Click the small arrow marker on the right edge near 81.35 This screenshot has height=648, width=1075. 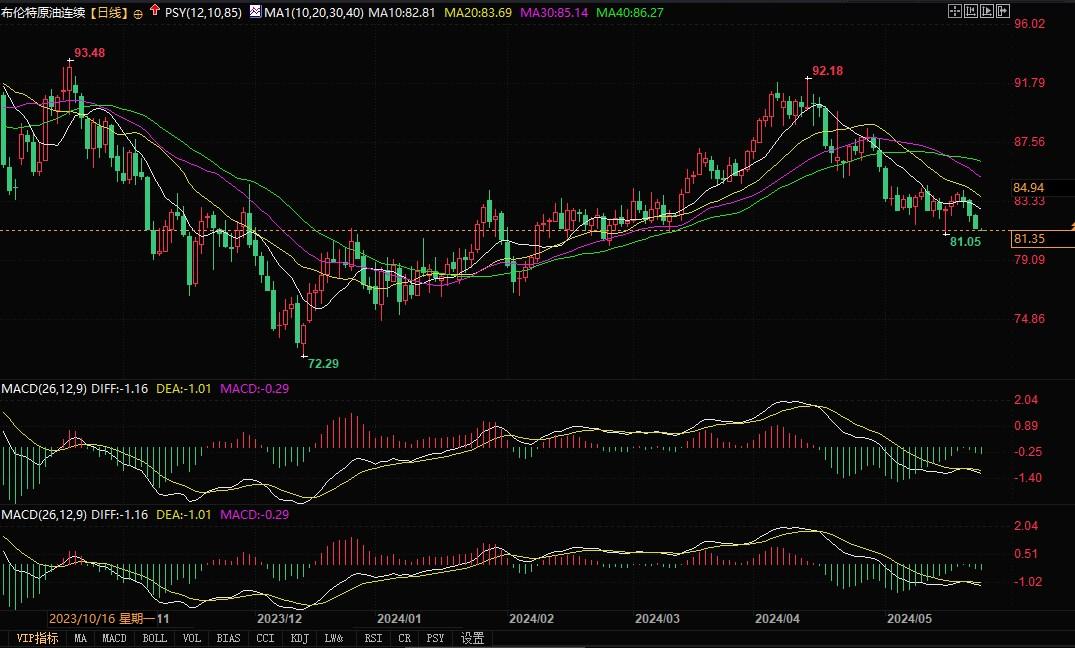[1072, 226]
